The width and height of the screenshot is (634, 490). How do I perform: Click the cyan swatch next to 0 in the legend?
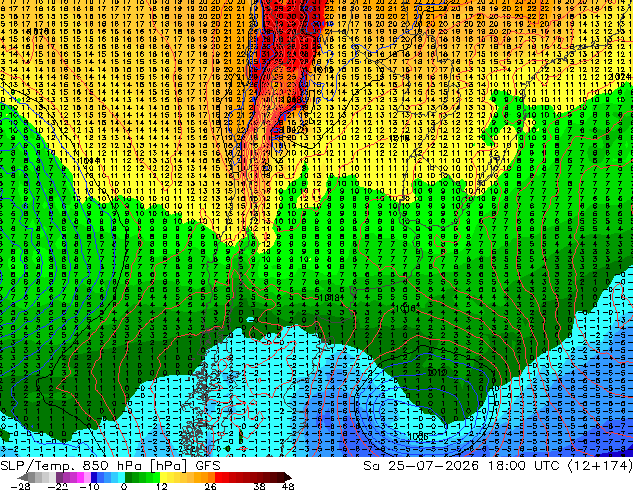[x=121, y=477]
